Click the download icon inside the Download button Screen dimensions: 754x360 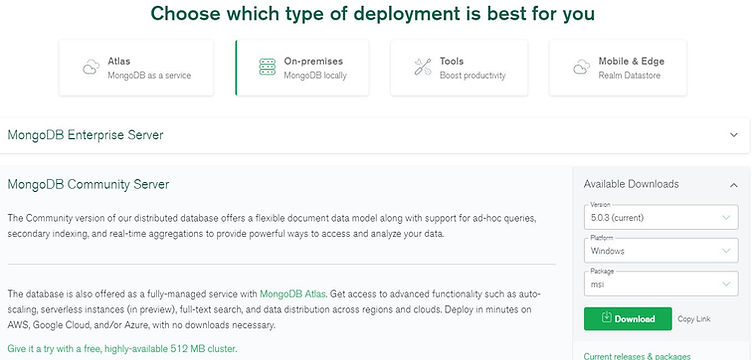606,318
